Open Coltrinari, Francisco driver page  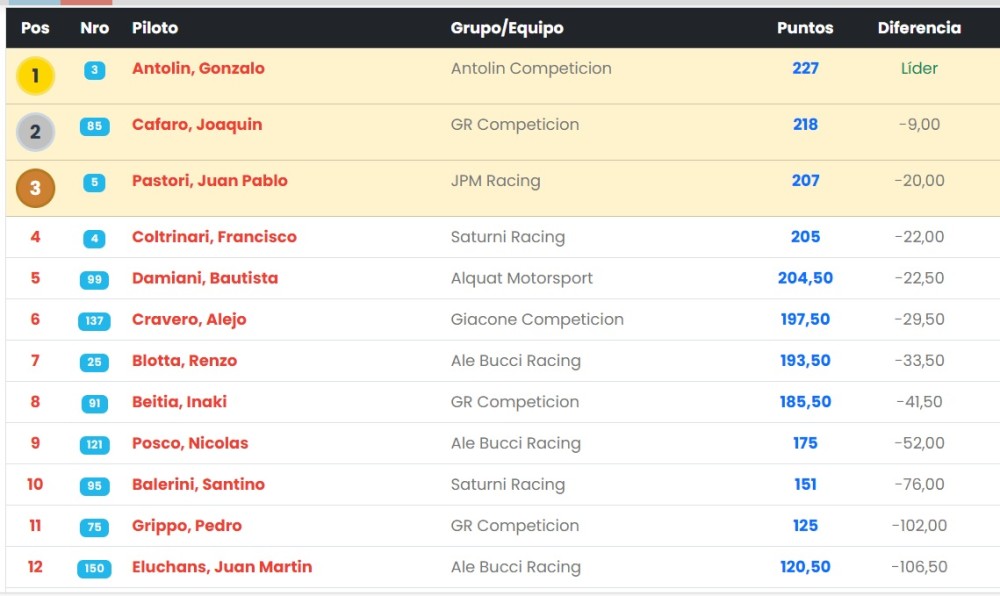click(x=214, y=237)
